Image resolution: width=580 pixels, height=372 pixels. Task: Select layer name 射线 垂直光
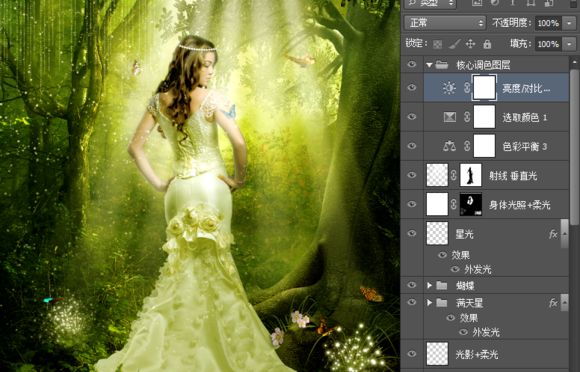(x=513, y=176)
